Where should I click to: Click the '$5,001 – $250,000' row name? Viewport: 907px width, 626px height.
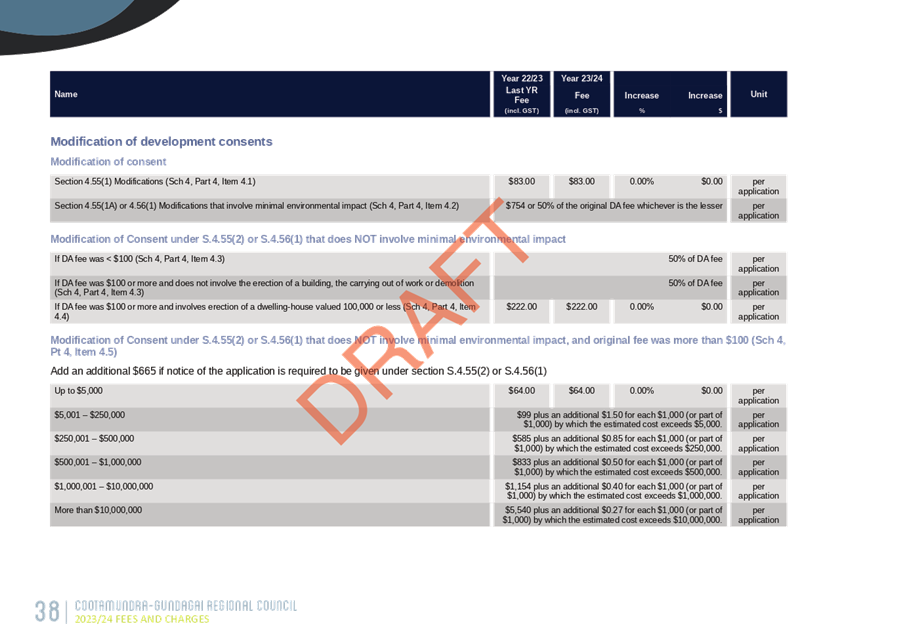[x=90, y=415]
